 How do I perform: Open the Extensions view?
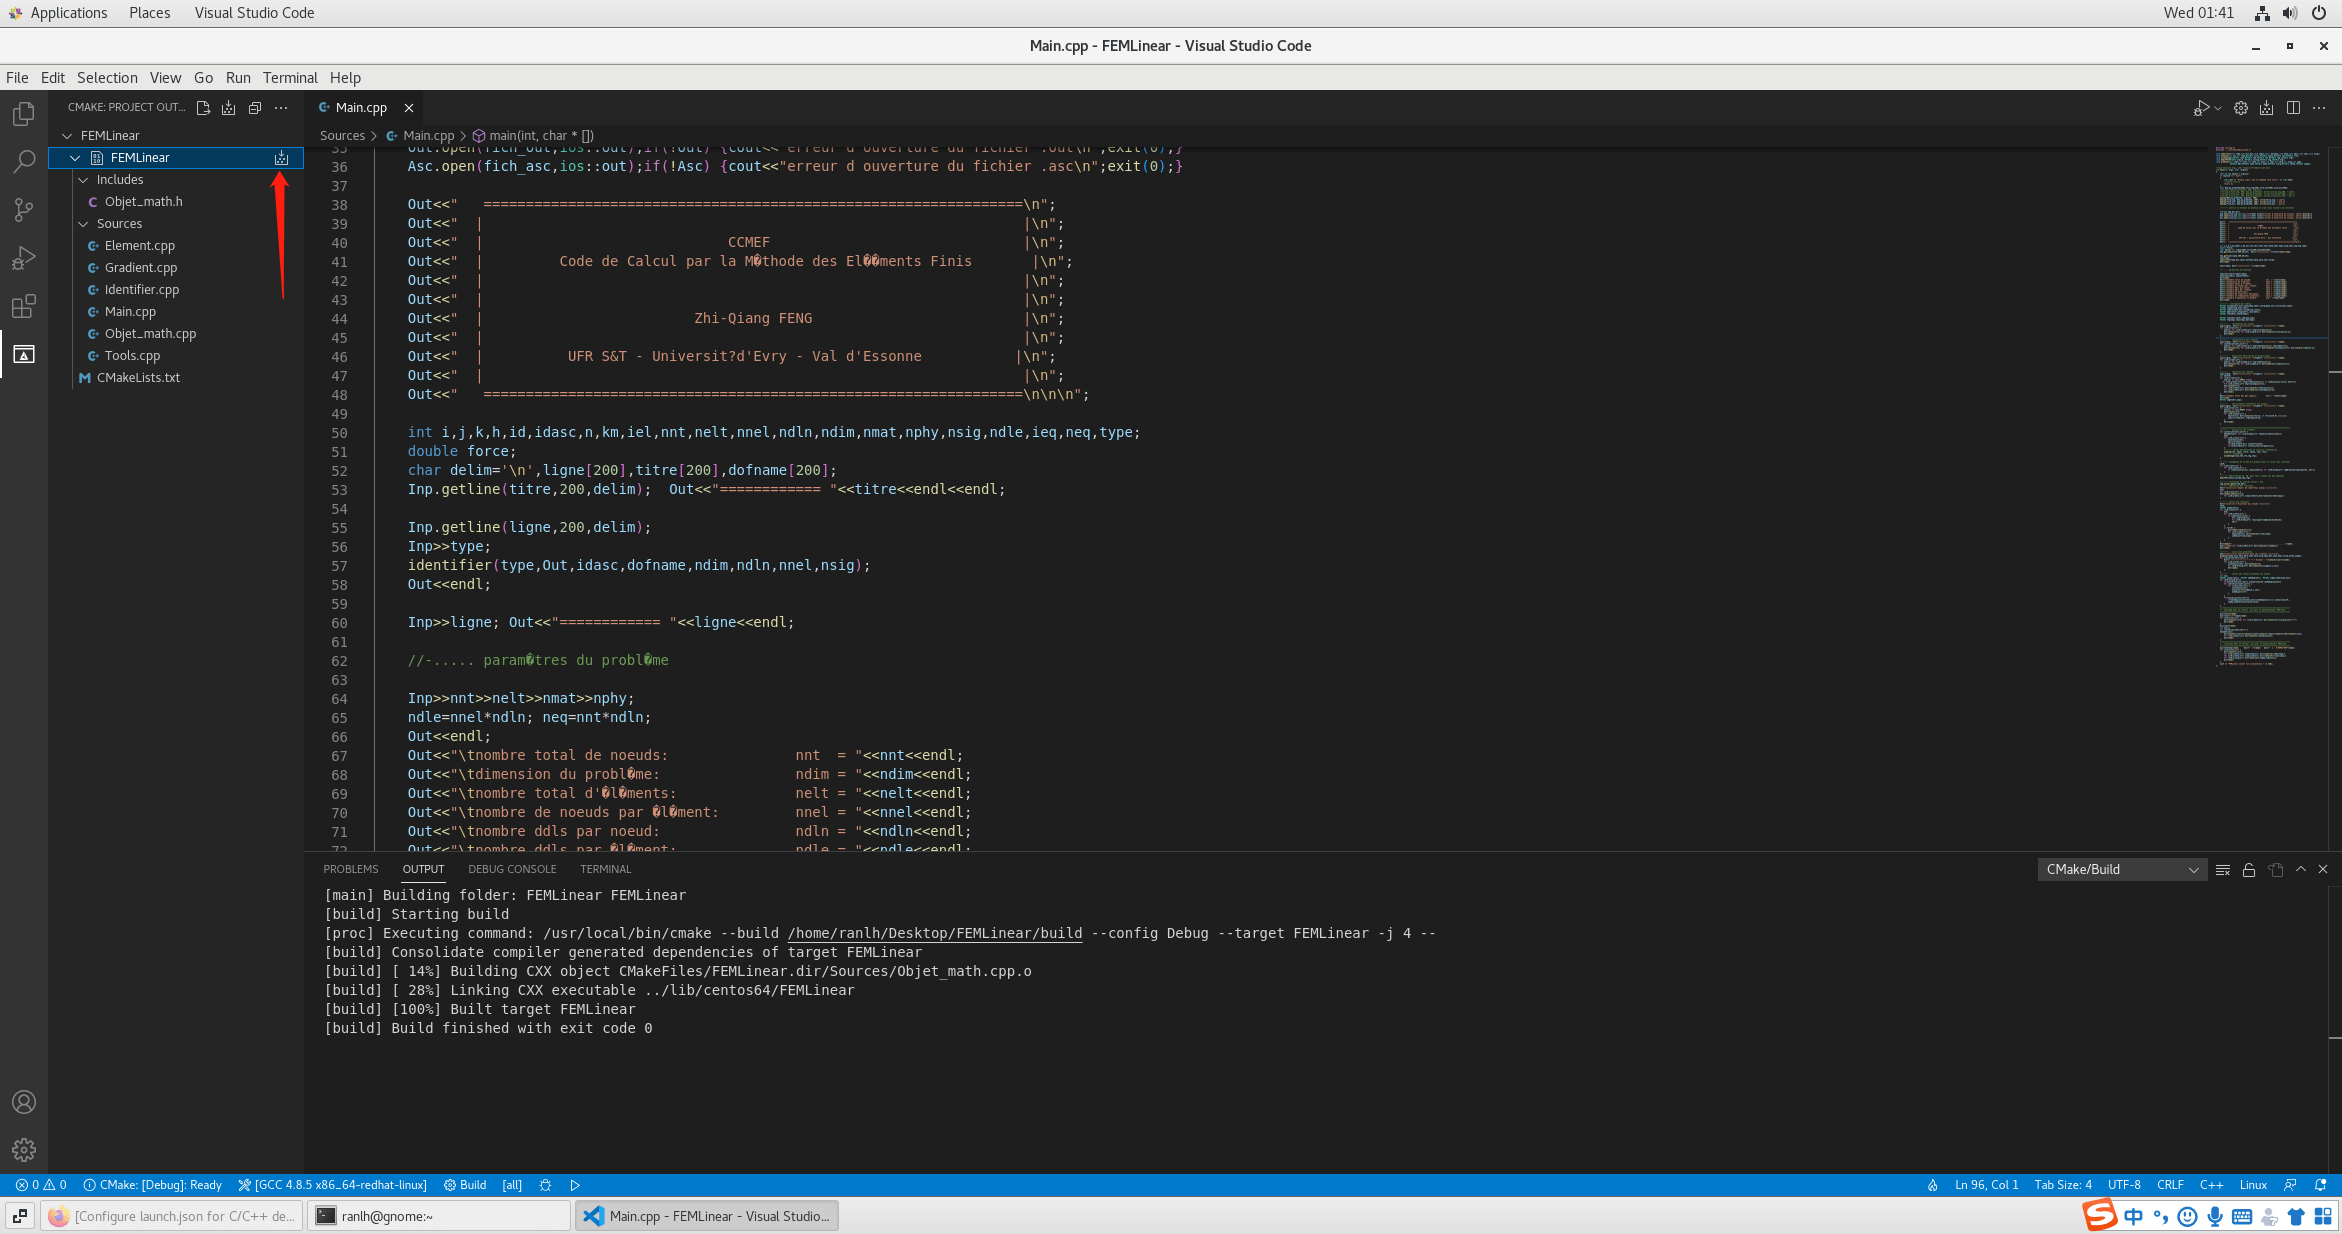pyautogui.click(x=24, y=306)
